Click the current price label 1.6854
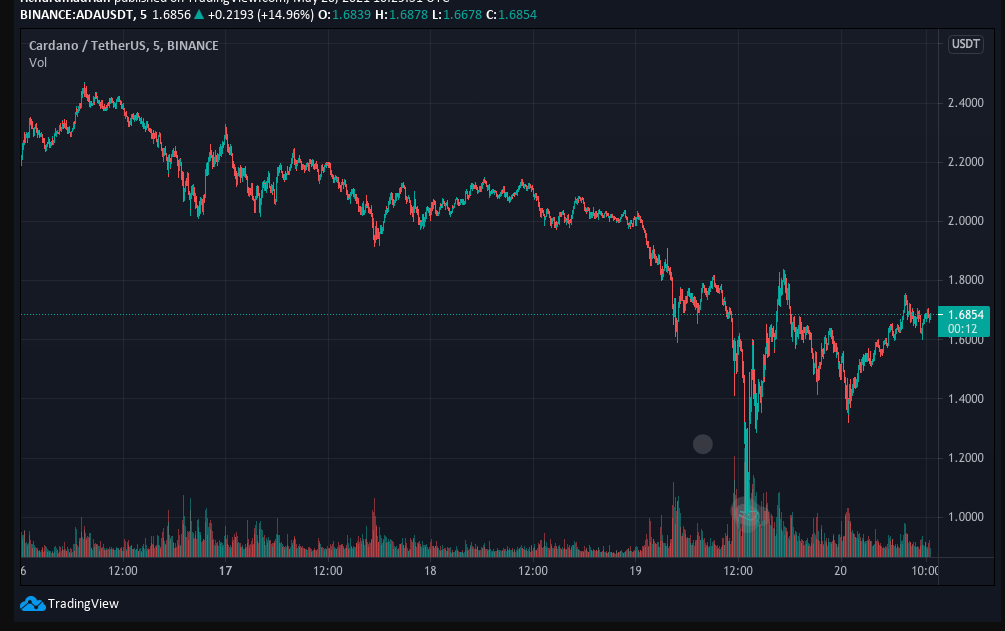The width and height of the screenshot is (1005, 631). [965, 314]
